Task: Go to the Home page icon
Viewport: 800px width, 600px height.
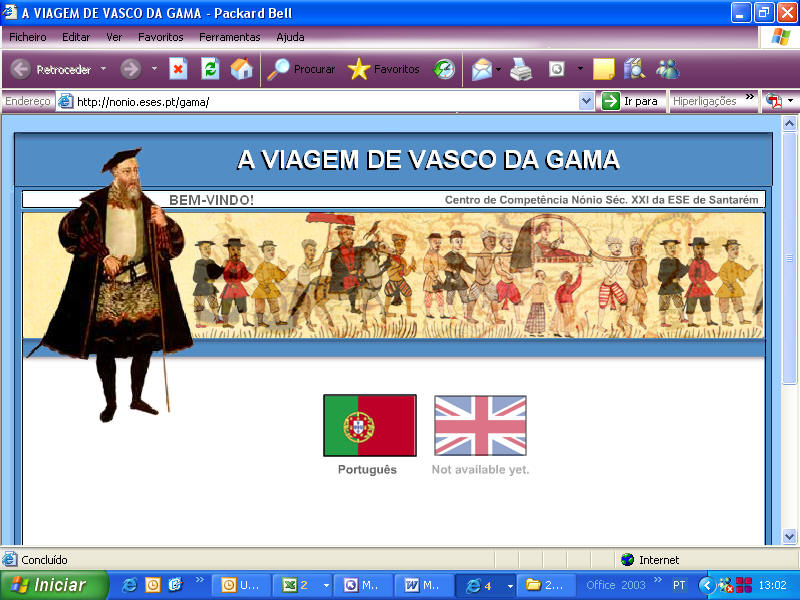Action: [x=241, y=69]
